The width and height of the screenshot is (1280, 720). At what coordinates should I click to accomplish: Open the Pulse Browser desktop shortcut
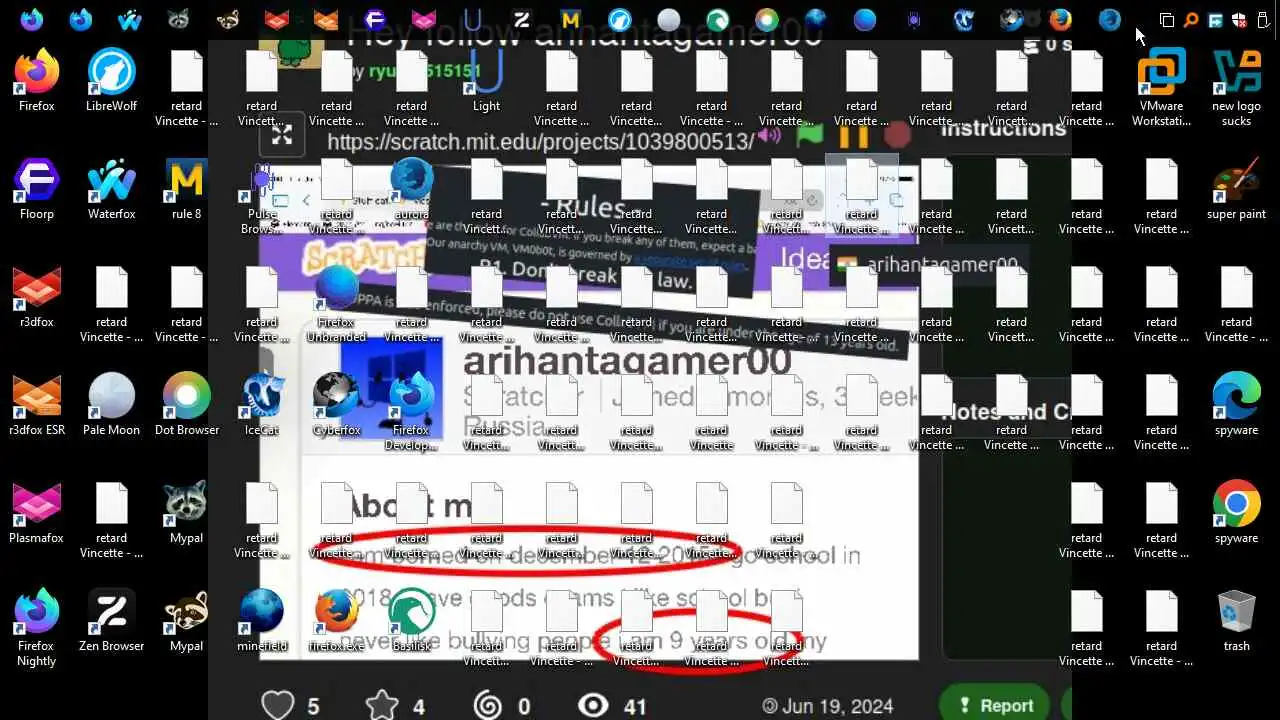[261, 195]
